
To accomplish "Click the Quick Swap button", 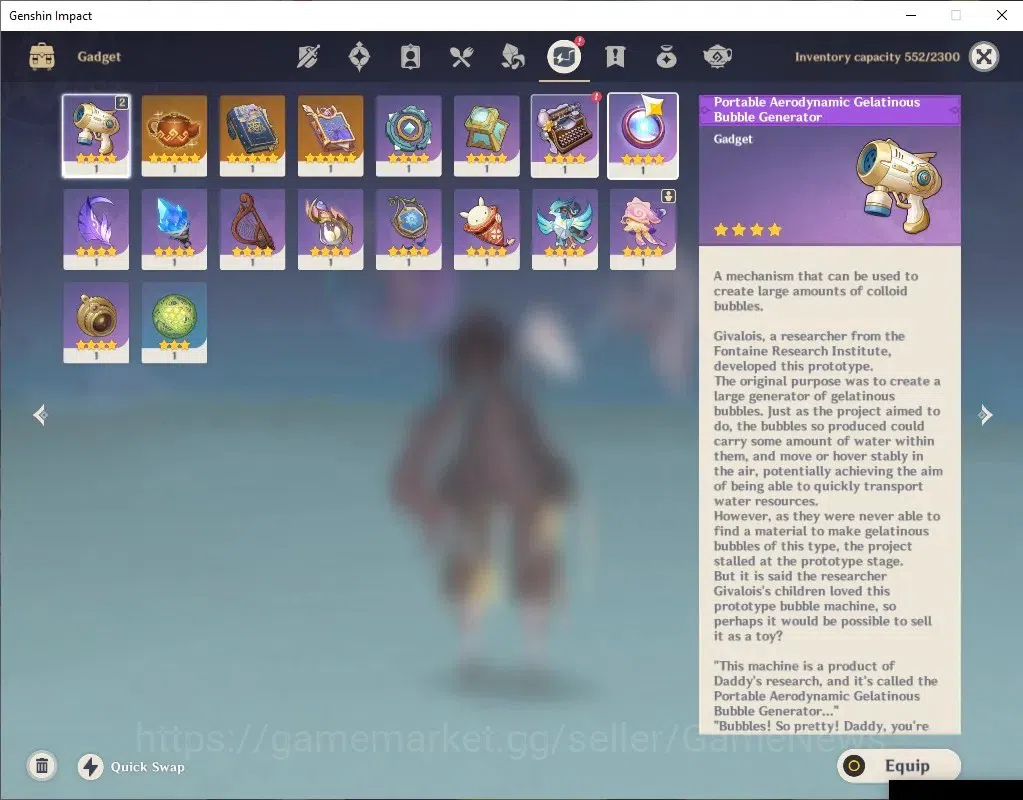I will pyautogui.click(x=131, y=767).
